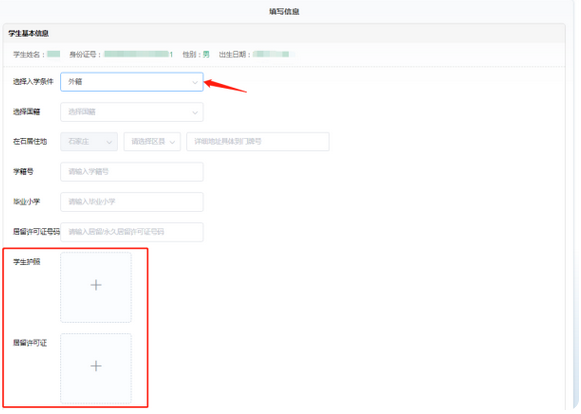Screen dimensions: 581x414
Task: Click the 选择入学条件 field label
Action: coord(33,82)
